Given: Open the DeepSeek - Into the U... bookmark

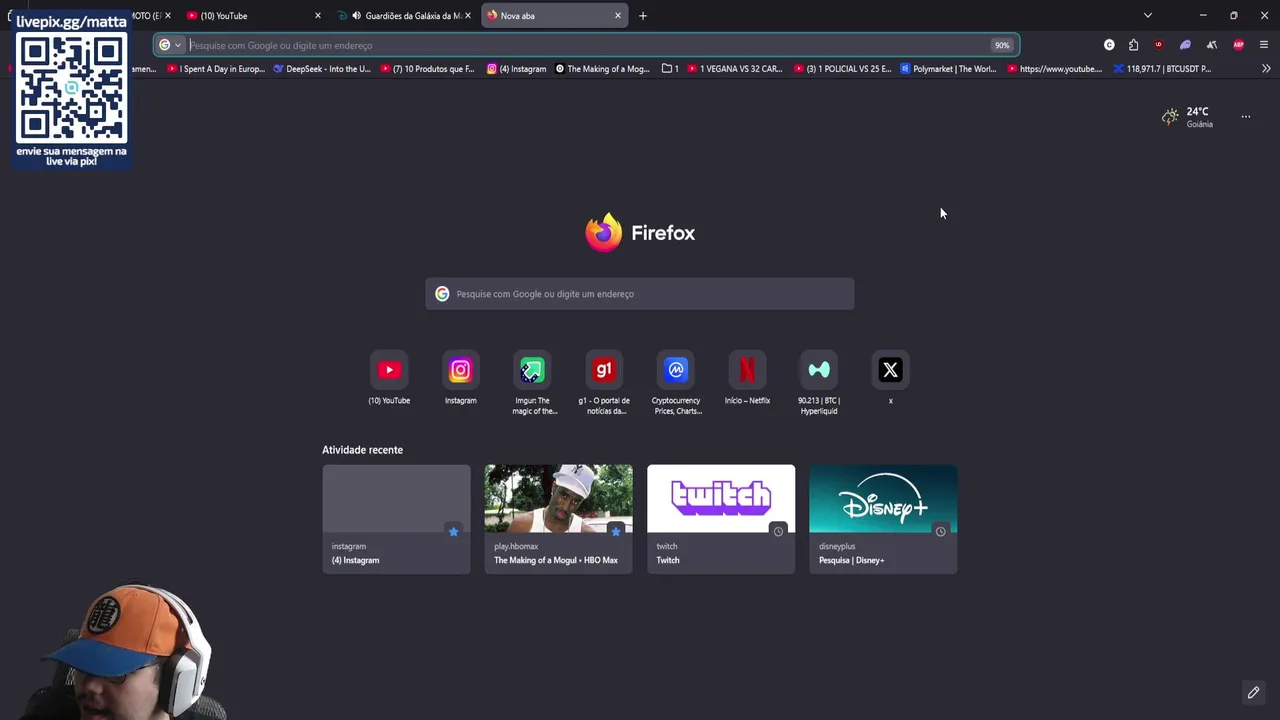Looking at the screenshot, I should coord(322,69).
